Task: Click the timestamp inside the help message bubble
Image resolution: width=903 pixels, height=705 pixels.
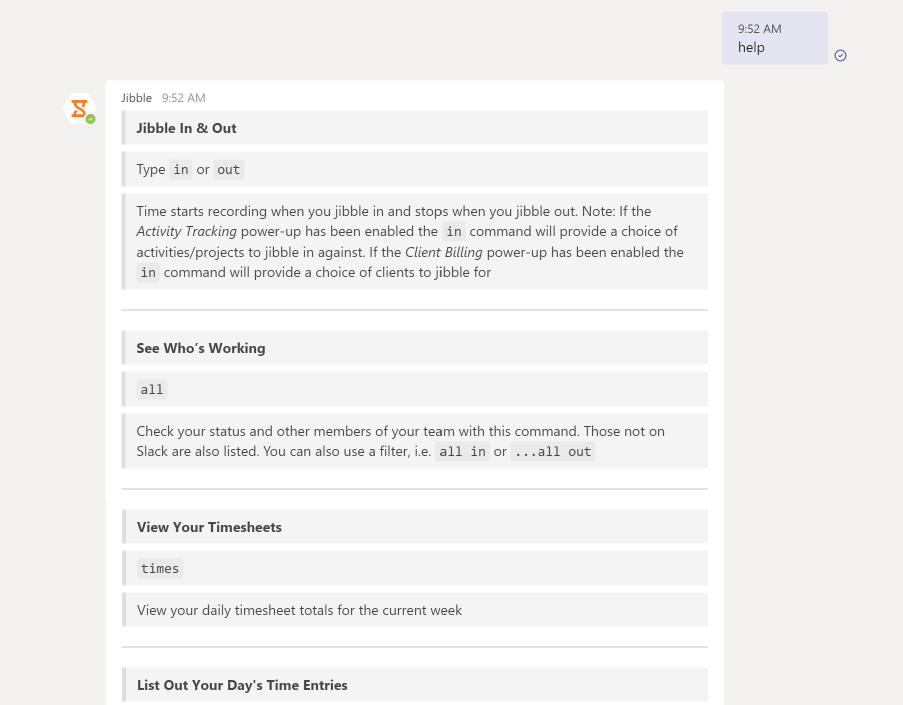Action: (759, 28)
